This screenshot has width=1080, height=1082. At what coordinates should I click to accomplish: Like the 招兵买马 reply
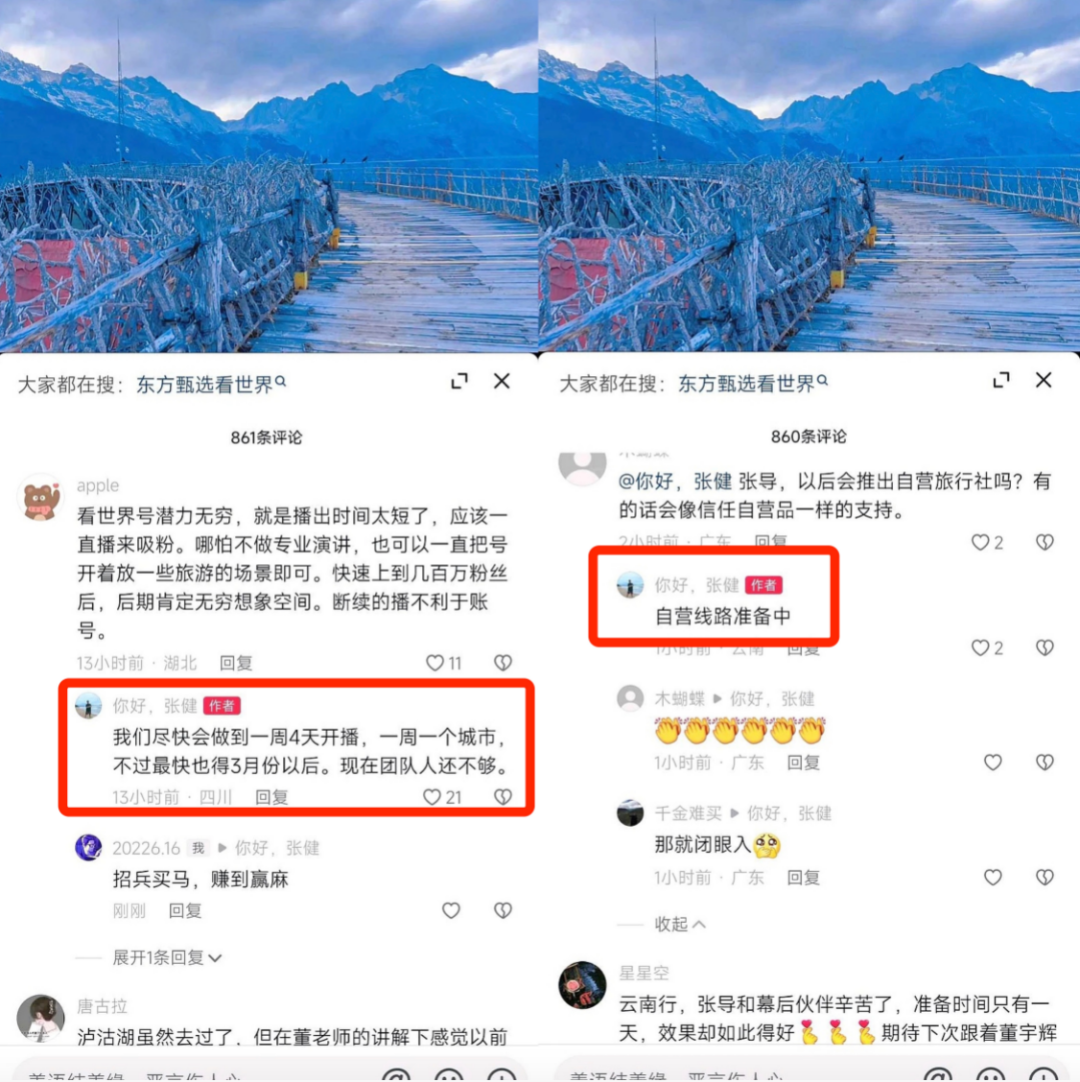(x=451, y=910)
